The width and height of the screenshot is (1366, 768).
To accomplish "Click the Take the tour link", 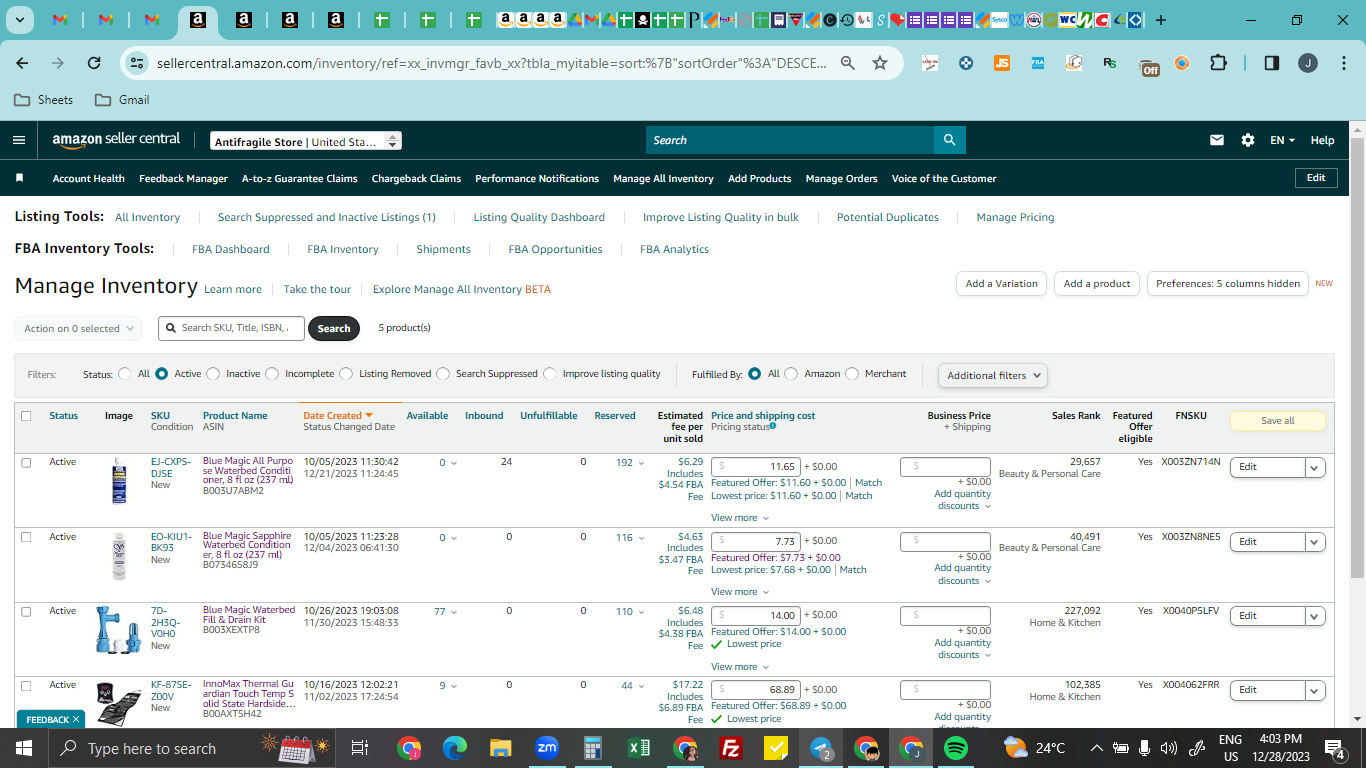I will point(317,289).
